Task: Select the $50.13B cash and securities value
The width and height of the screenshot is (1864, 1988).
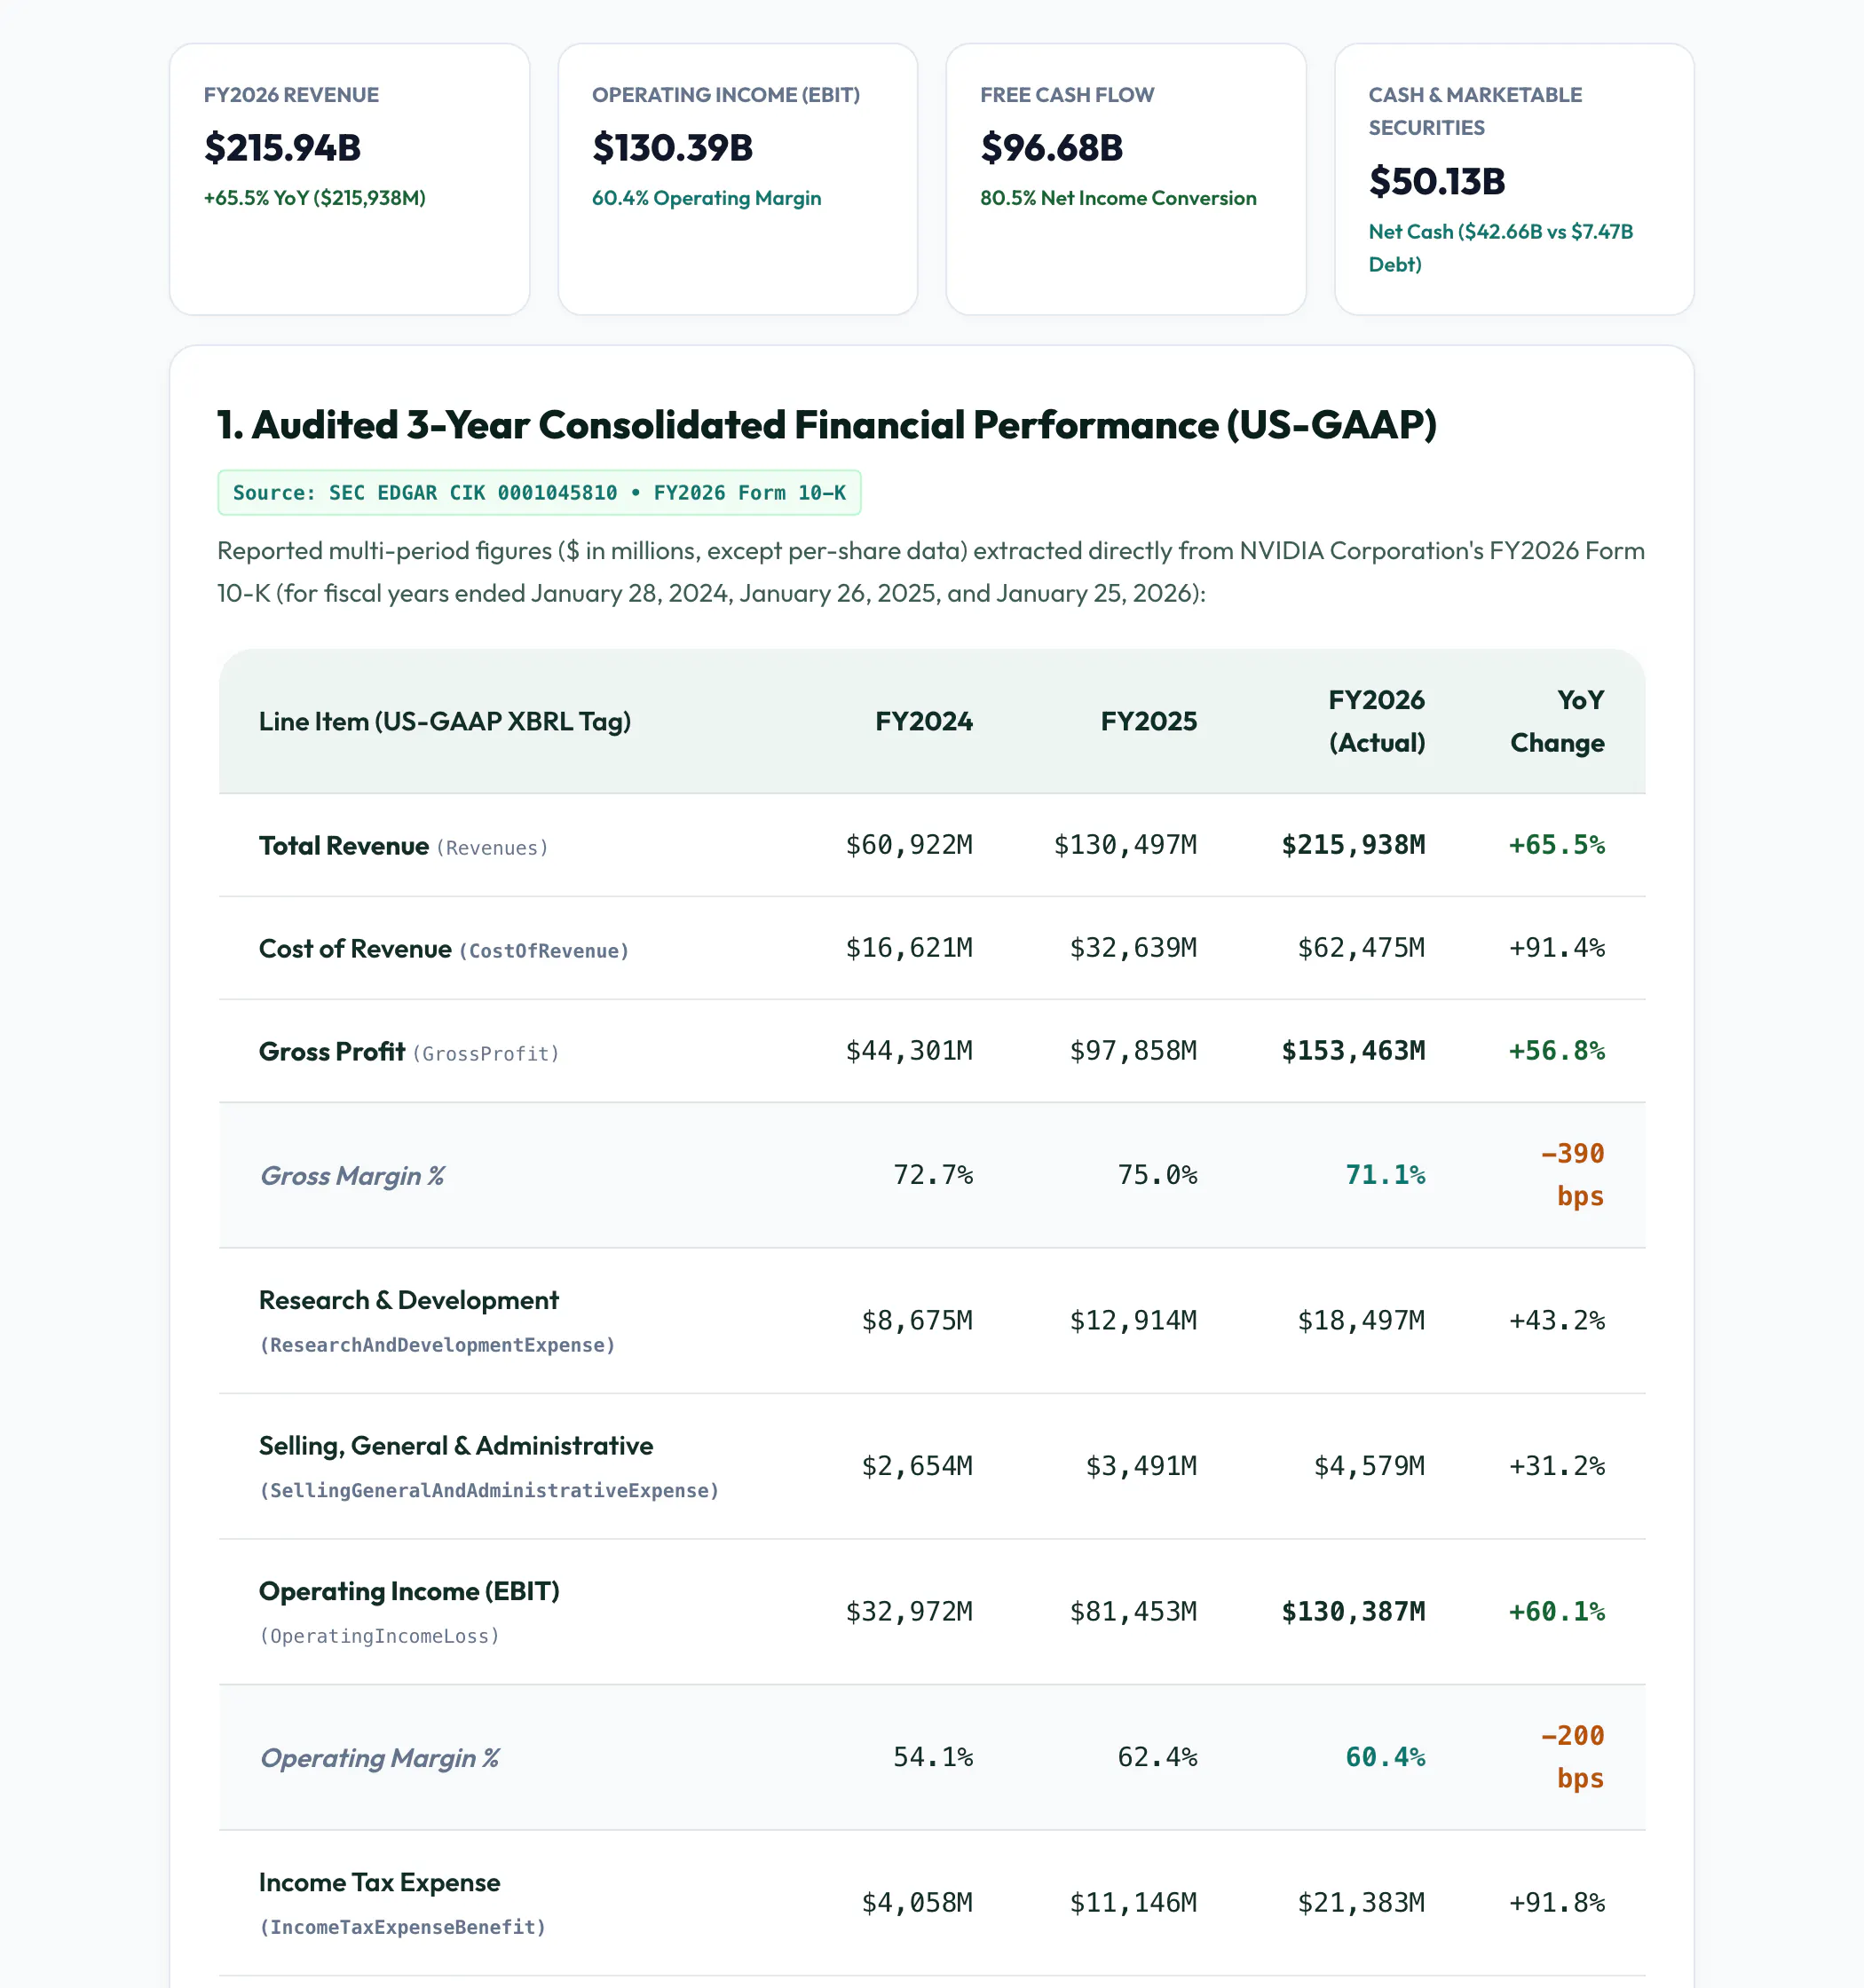Action: click(1436, 181)
